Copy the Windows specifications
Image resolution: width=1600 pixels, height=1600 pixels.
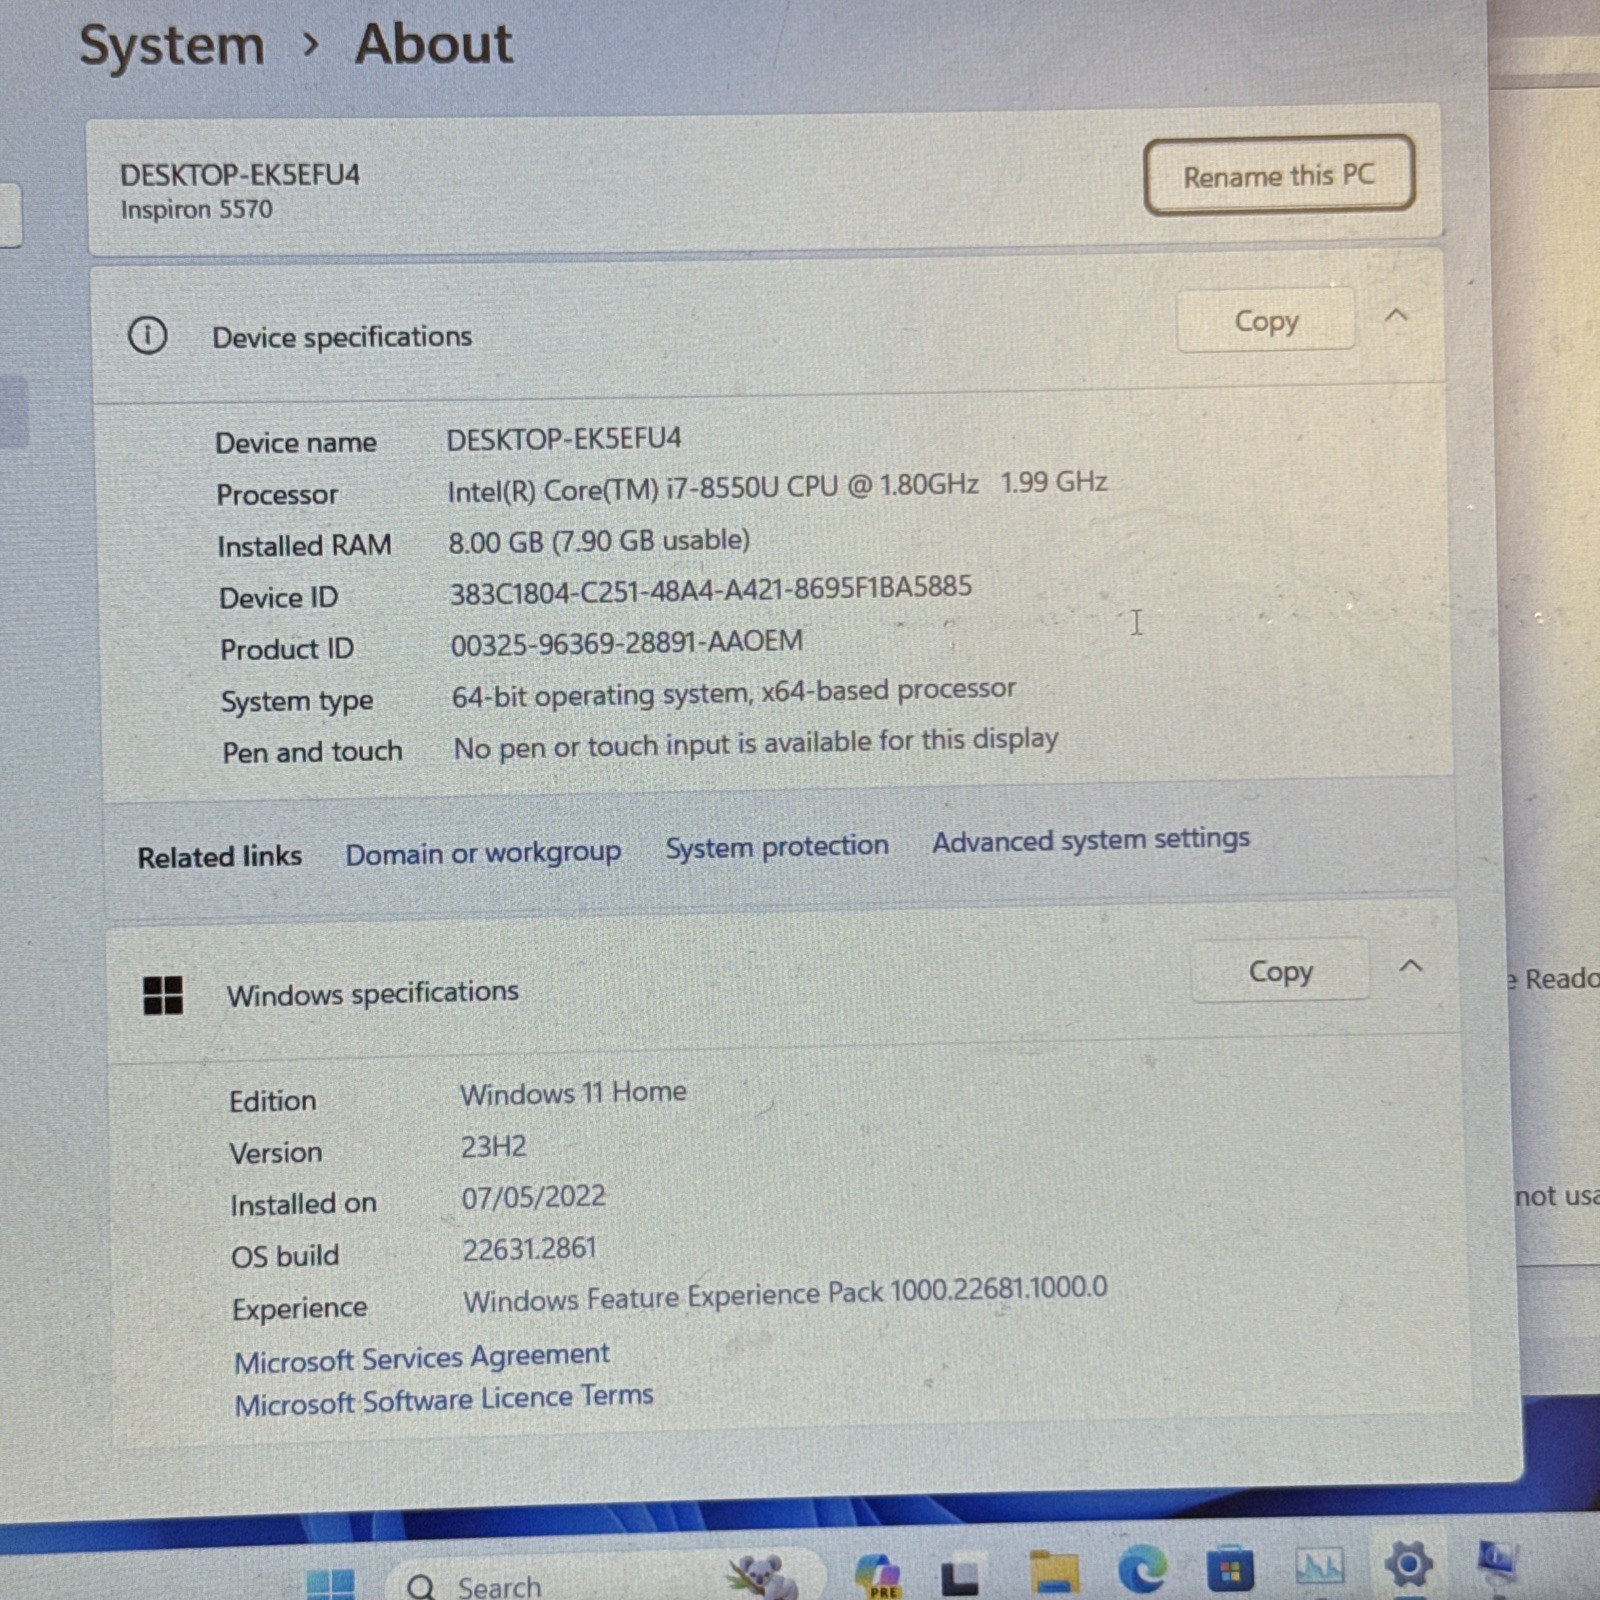pos(1280,971)
